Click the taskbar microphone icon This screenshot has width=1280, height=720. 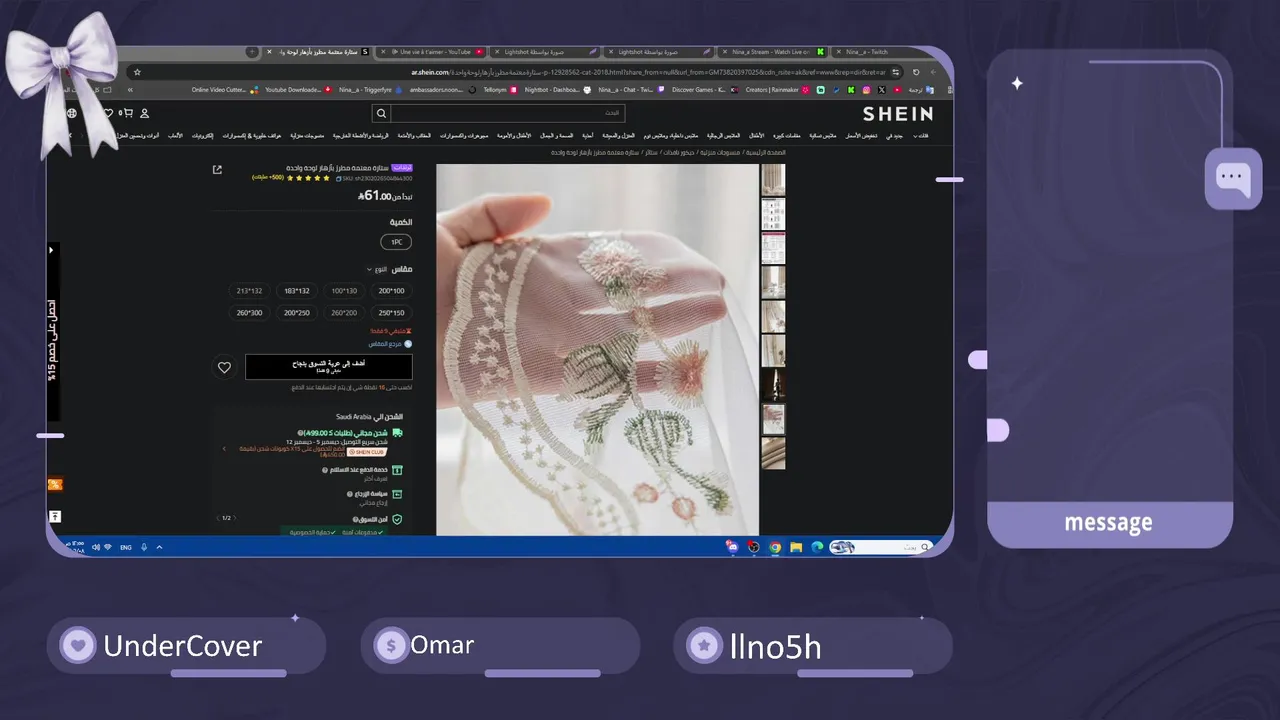[144, 547]
